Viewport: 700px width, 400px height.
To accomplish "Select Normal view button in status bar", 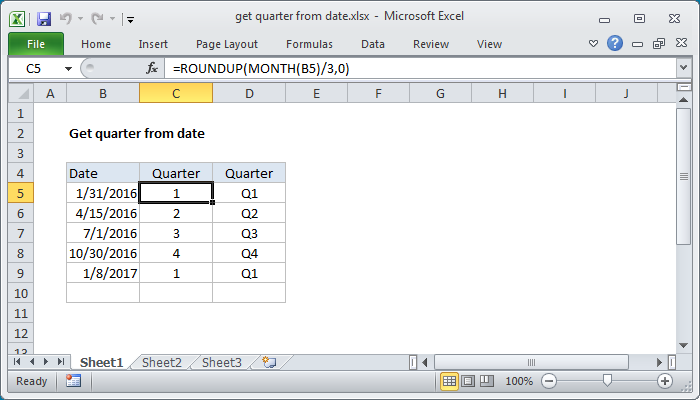I will pyautogui.click(x=450, y=381).
